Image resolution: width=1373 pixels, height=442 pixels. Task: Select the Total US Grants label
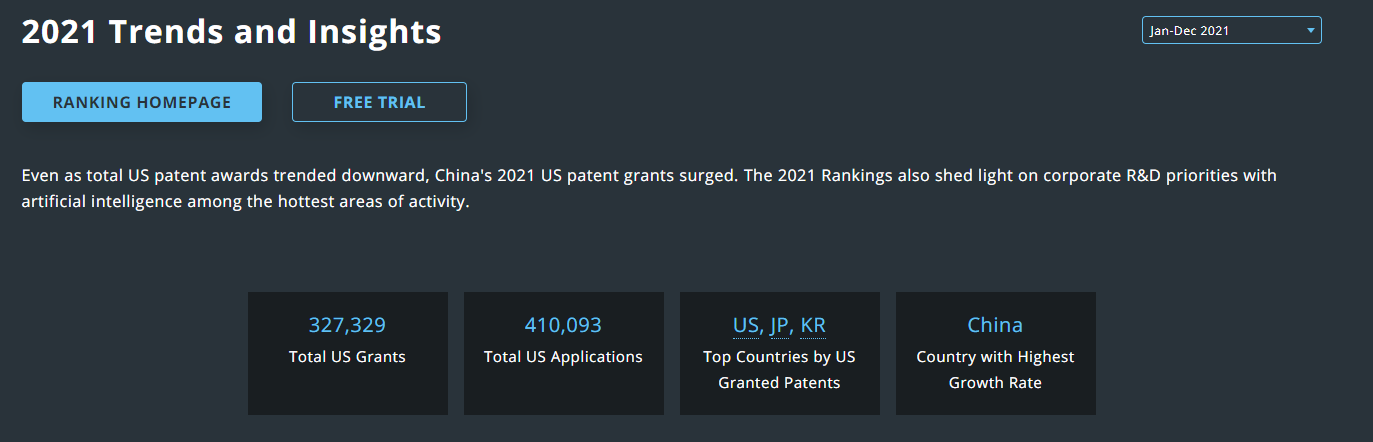[x=347, y=356]
